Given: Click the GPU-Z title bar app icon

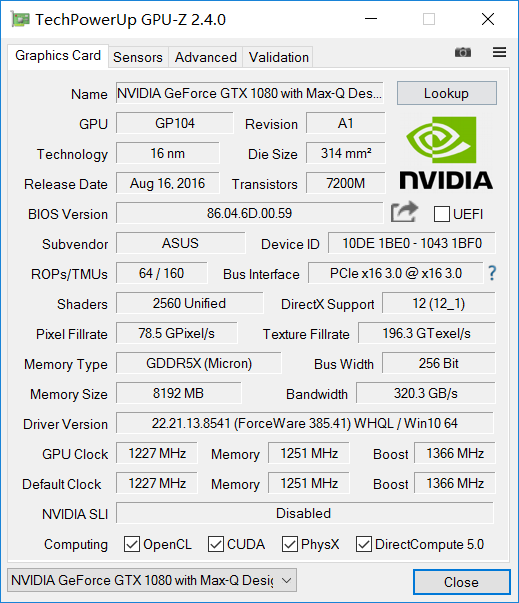Looking at the screenshot, I should (x=20, y=19).
